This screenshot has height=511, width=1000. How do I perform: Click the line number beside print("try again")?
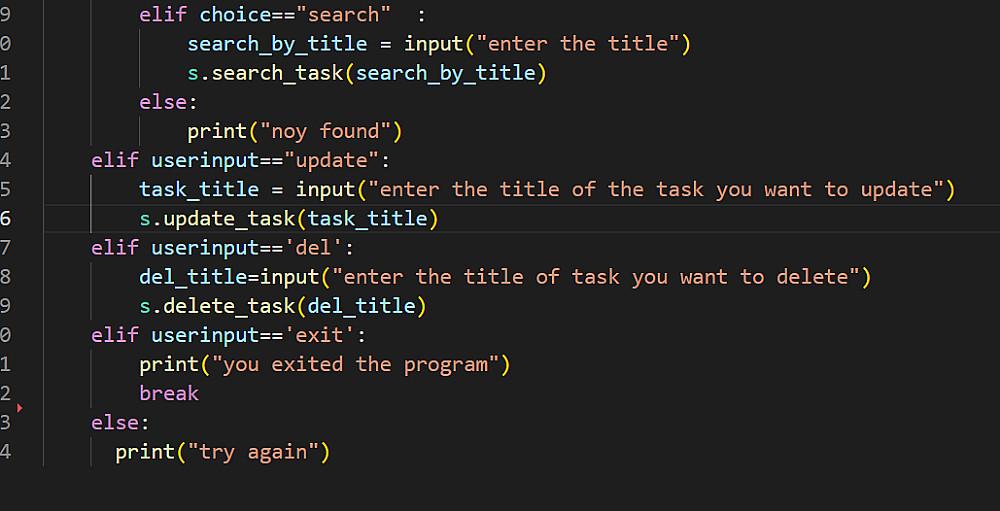[x=6, y=452]
